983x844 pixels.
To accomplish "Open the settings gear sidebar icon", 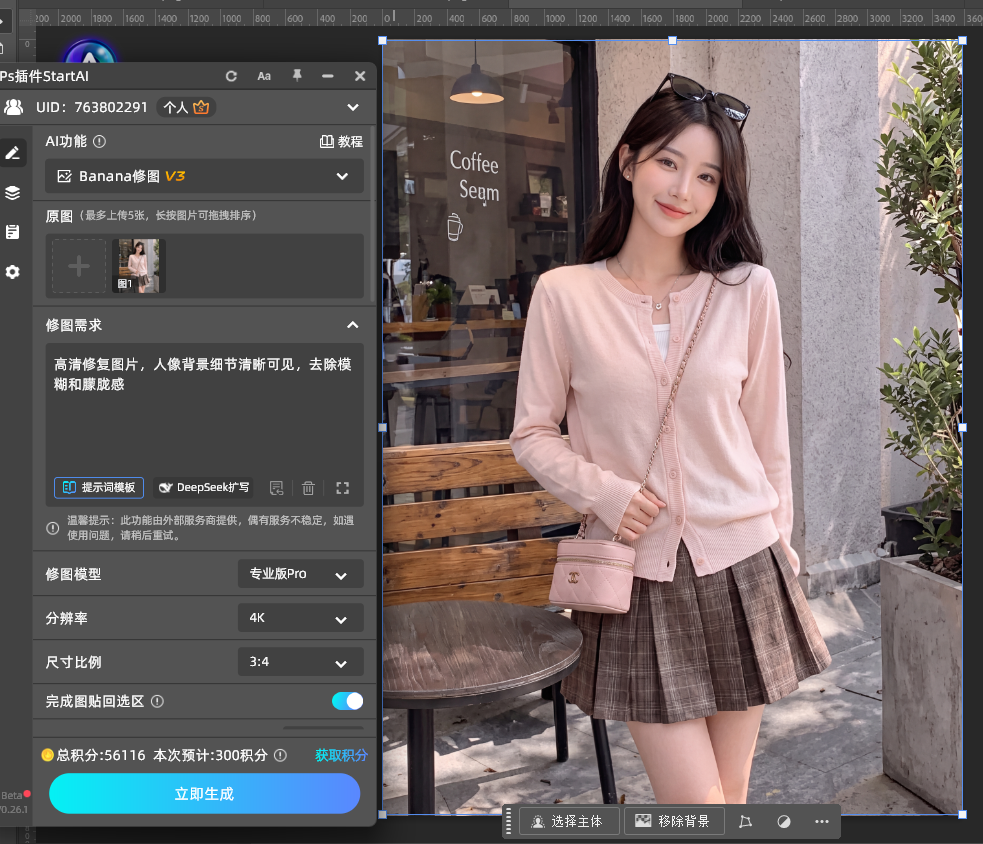I will (13, 272).
